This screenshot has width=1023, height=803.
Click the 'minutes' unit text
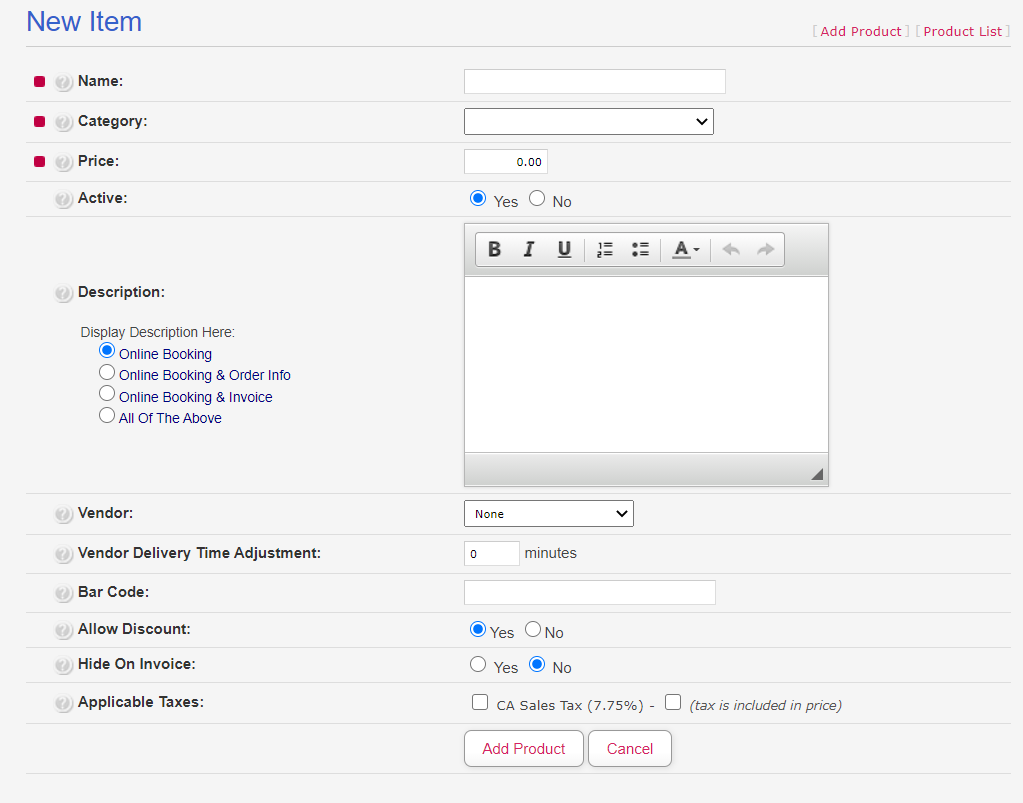551,553
